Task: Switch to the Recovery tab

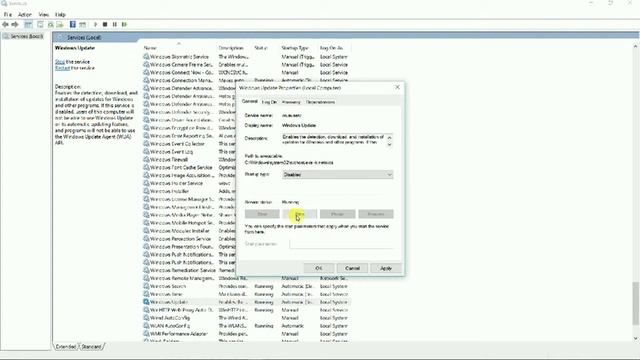Action: (291, 102)
